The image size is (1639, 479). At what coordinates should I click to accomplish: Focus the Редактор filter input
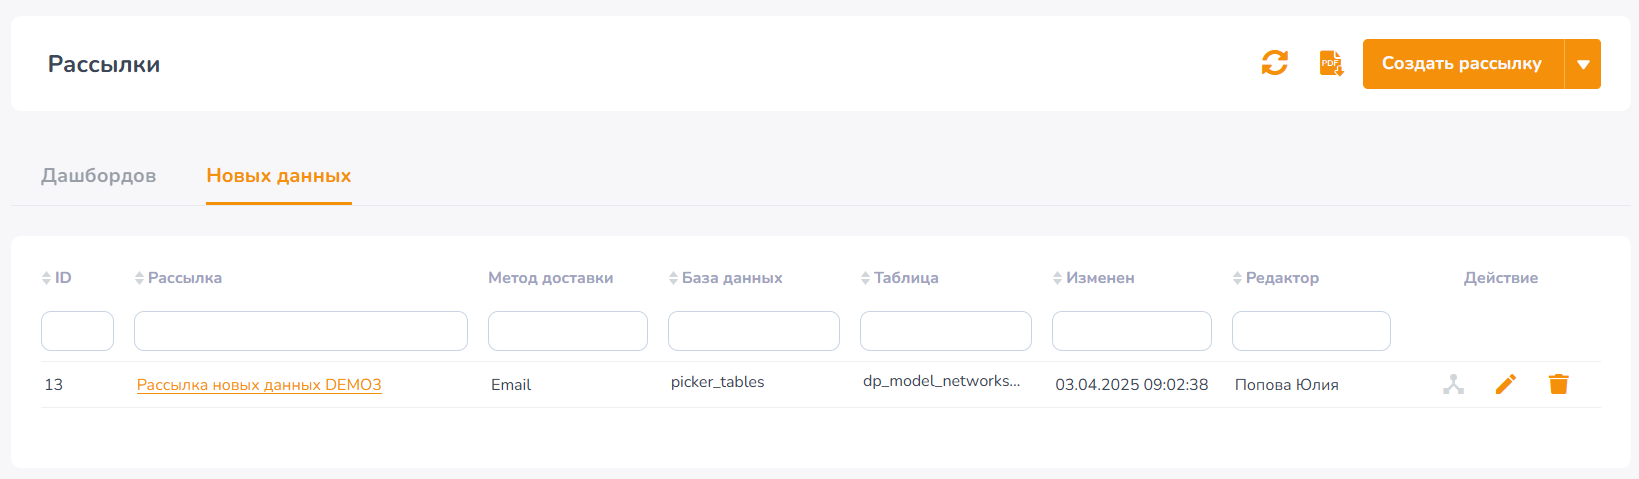(x=1311, y=331)
